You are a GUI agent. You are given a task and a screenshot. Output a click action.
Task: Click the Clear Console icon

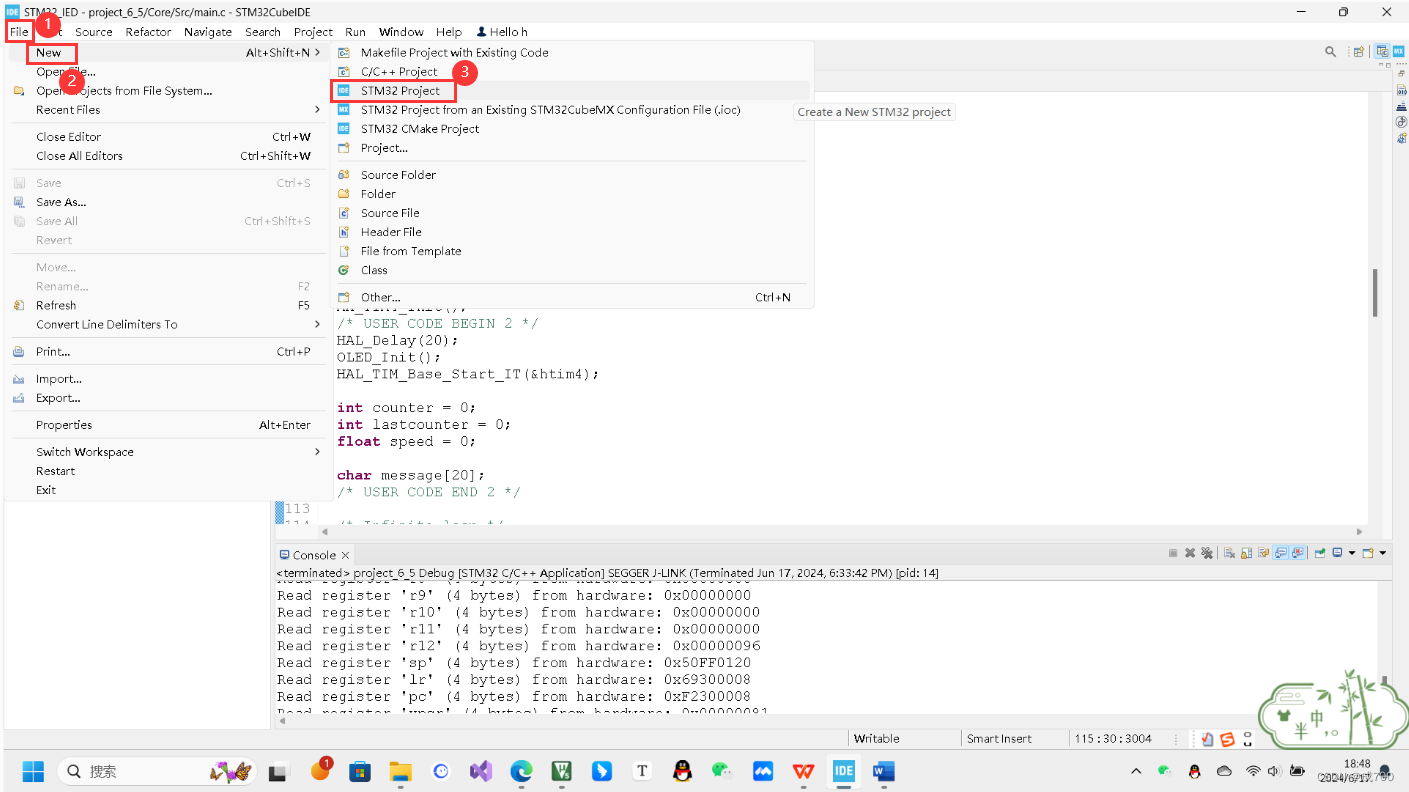click(x=1229, y=553)
